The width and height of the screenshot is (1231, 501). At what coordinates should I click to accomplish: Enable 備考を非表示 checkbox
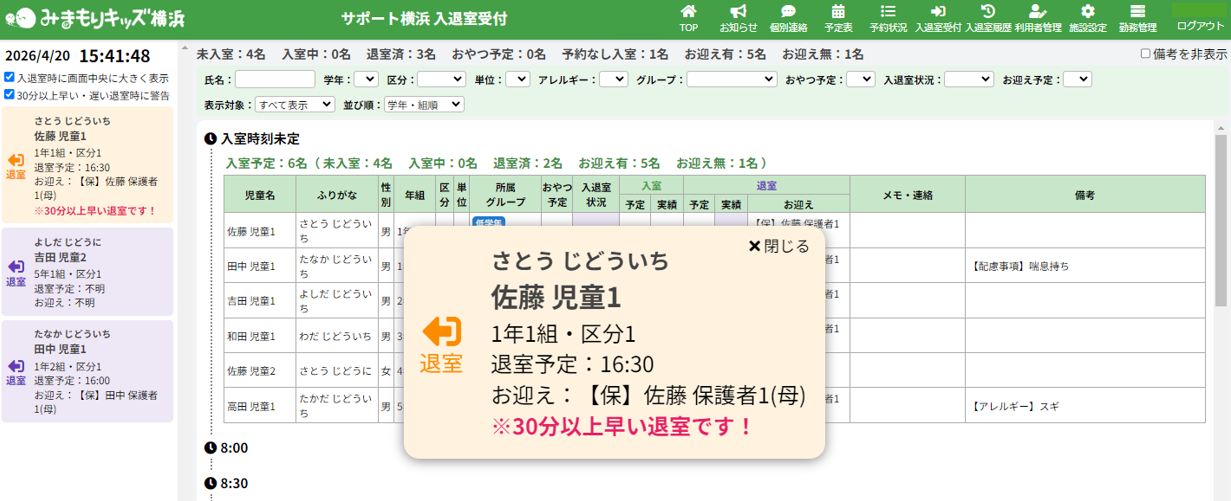point(1146,54)
